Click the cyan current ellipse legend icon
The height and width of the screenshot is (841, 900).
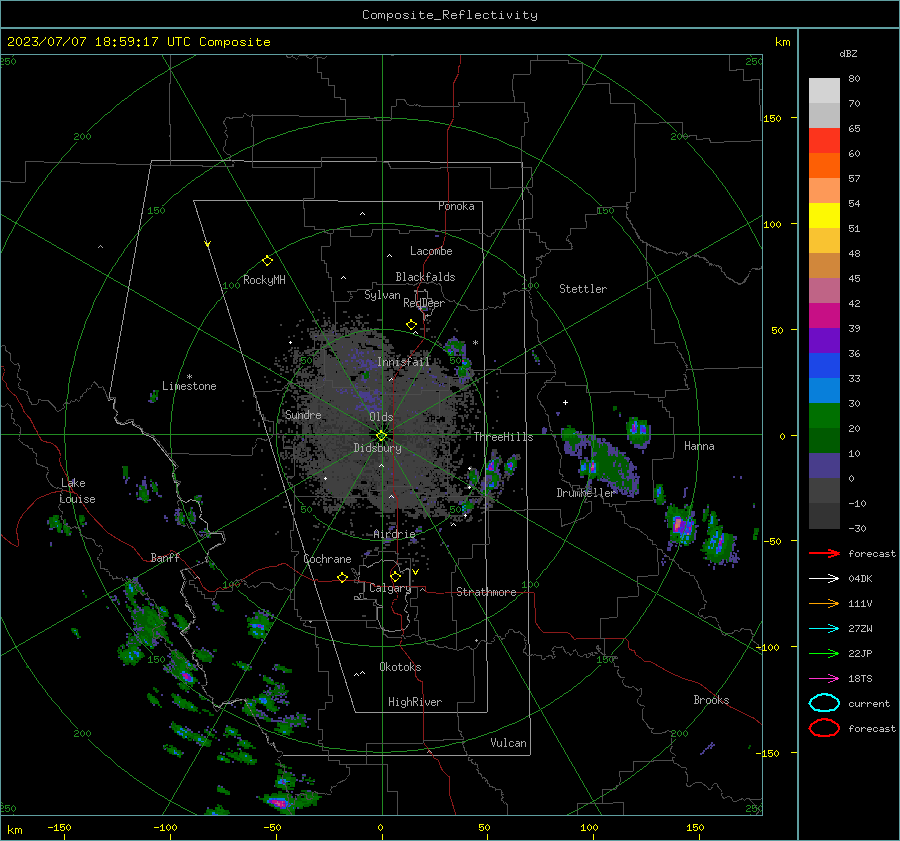coord(824,703)
